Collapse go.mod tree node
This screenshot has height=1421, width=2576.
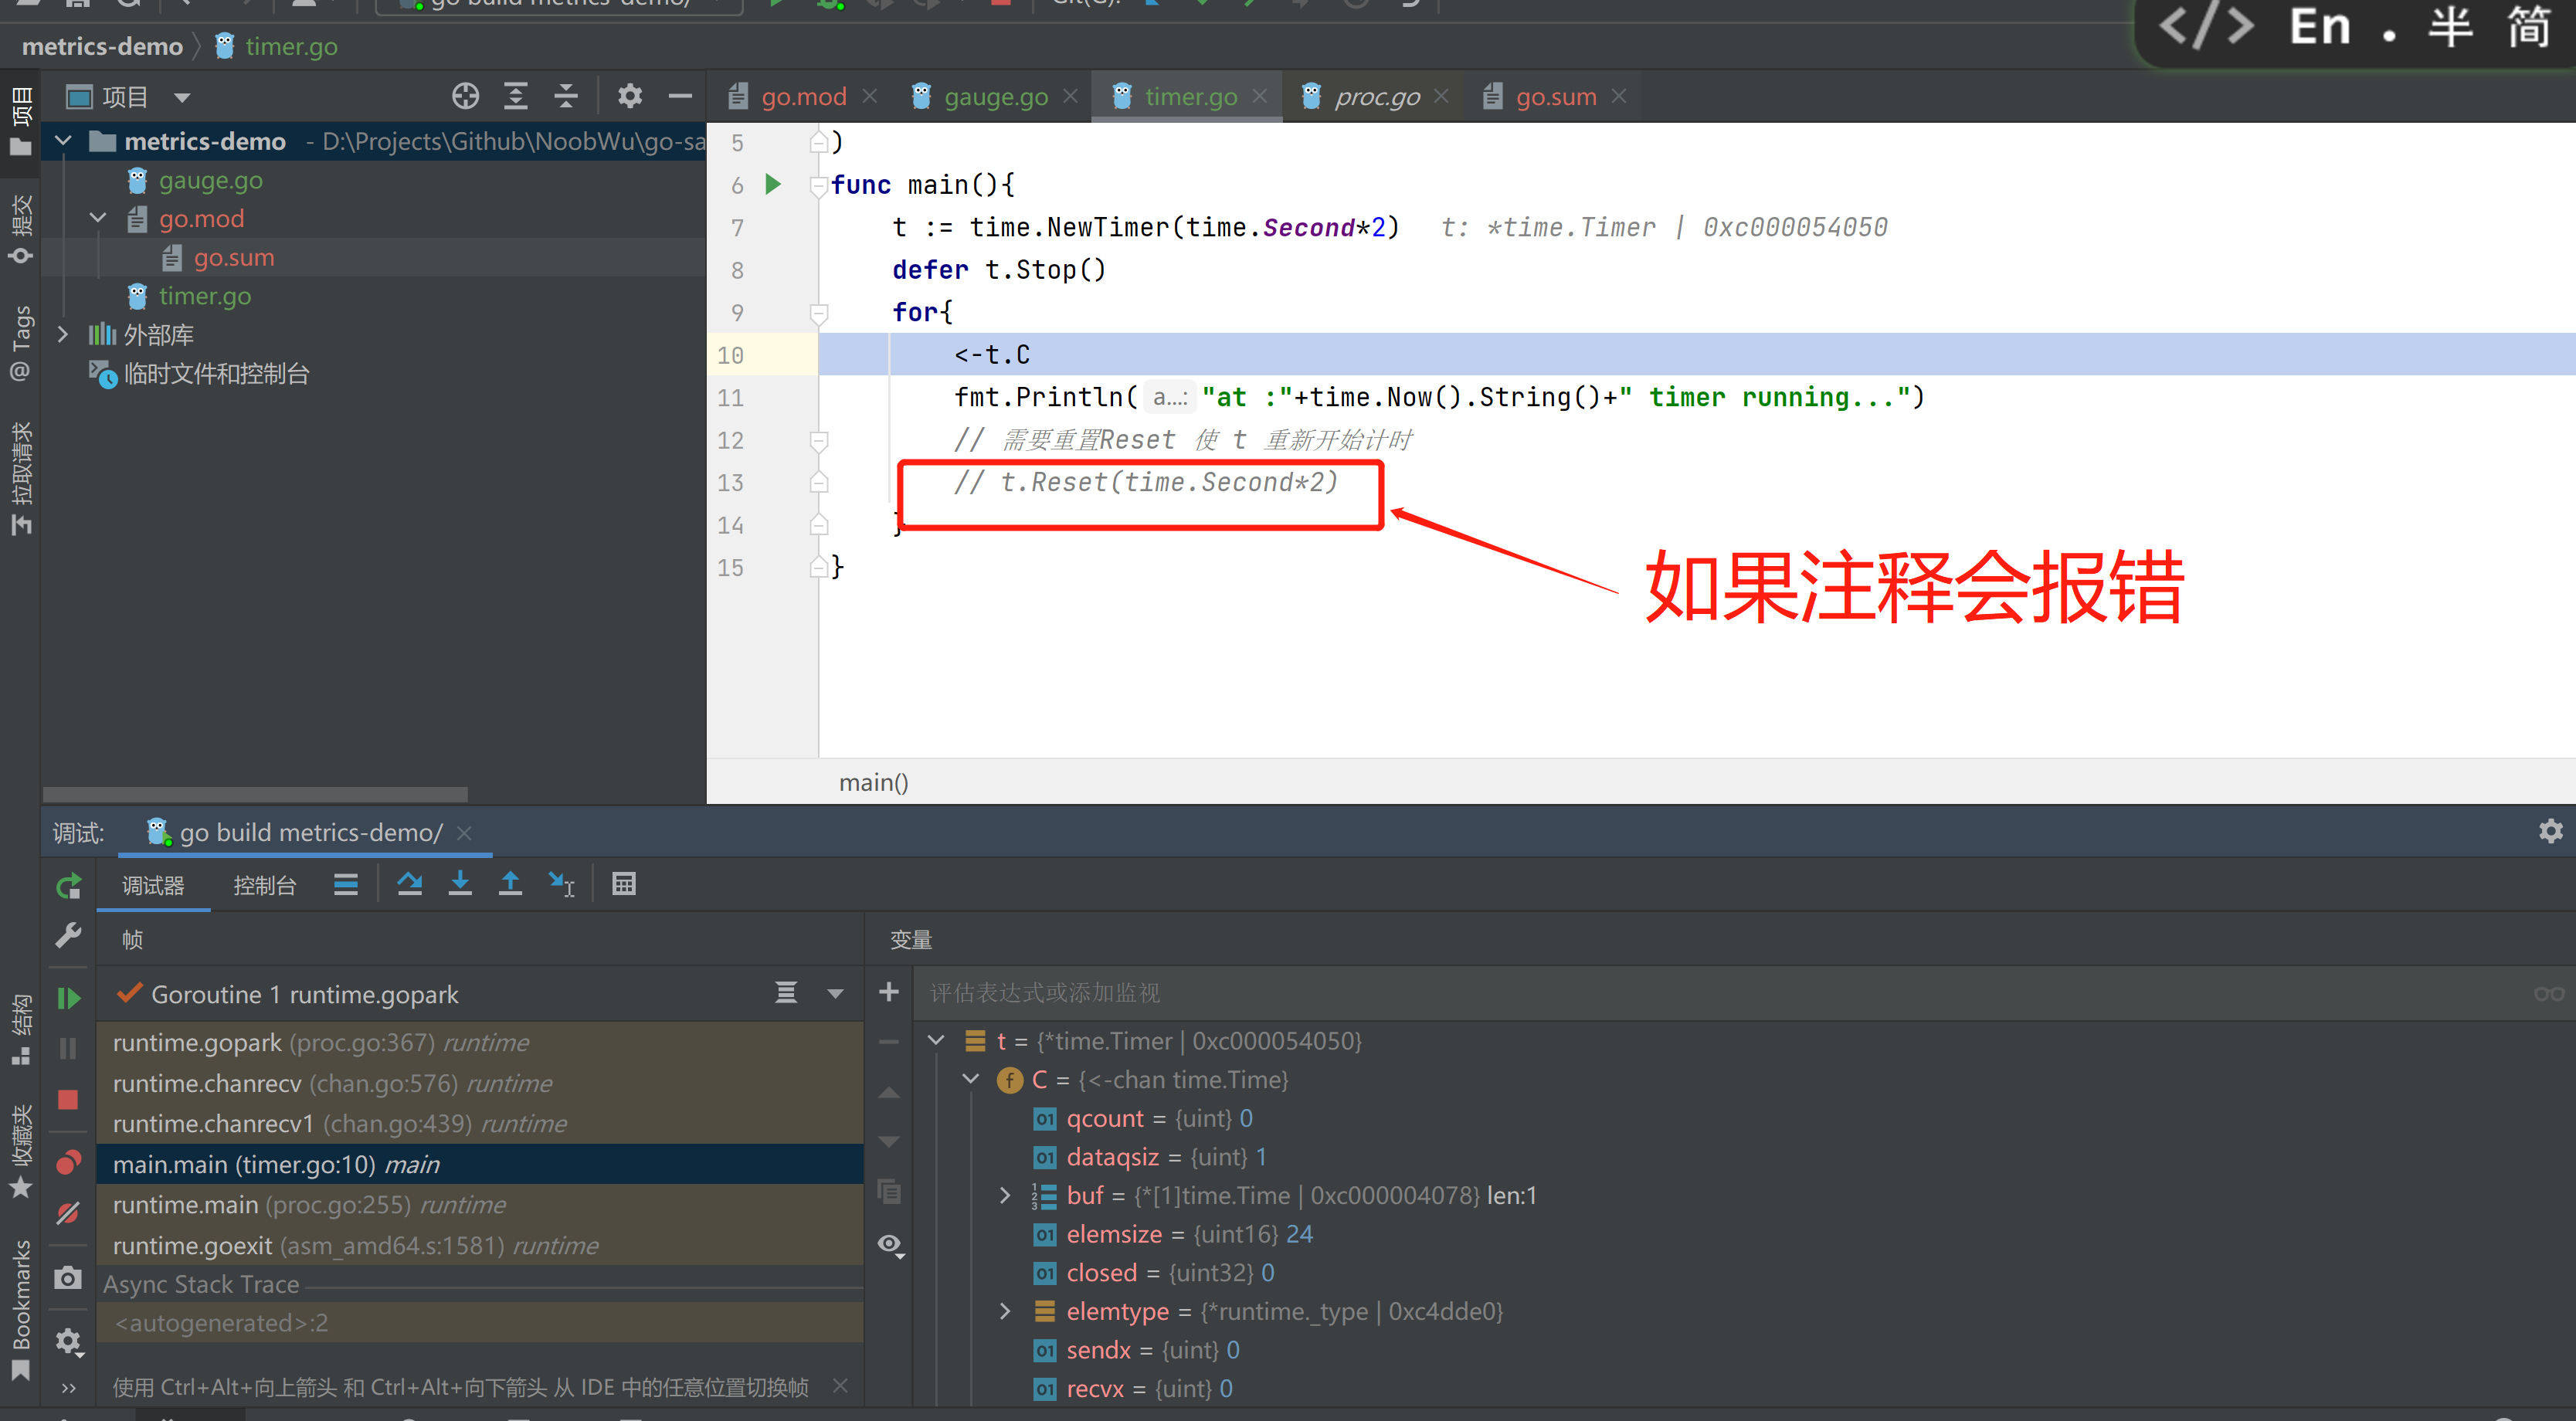pyautogui.click(x=98, y=218)
